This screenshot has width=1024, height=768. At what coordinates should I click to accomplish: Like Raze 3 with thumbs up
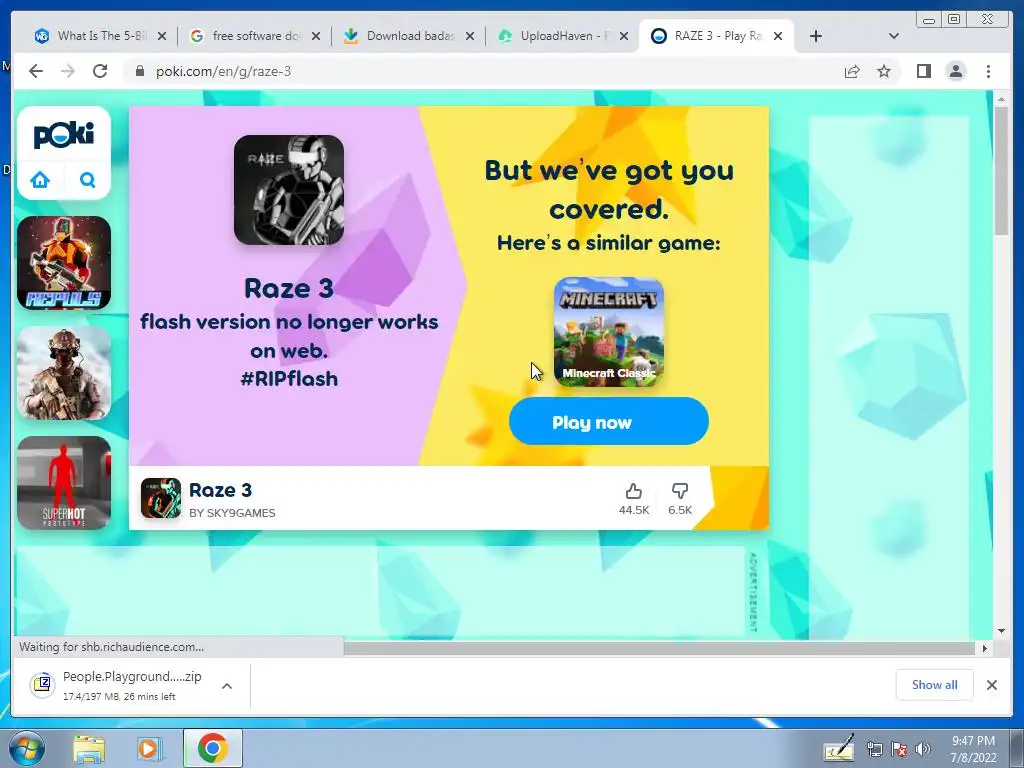[x=633, y=500]
